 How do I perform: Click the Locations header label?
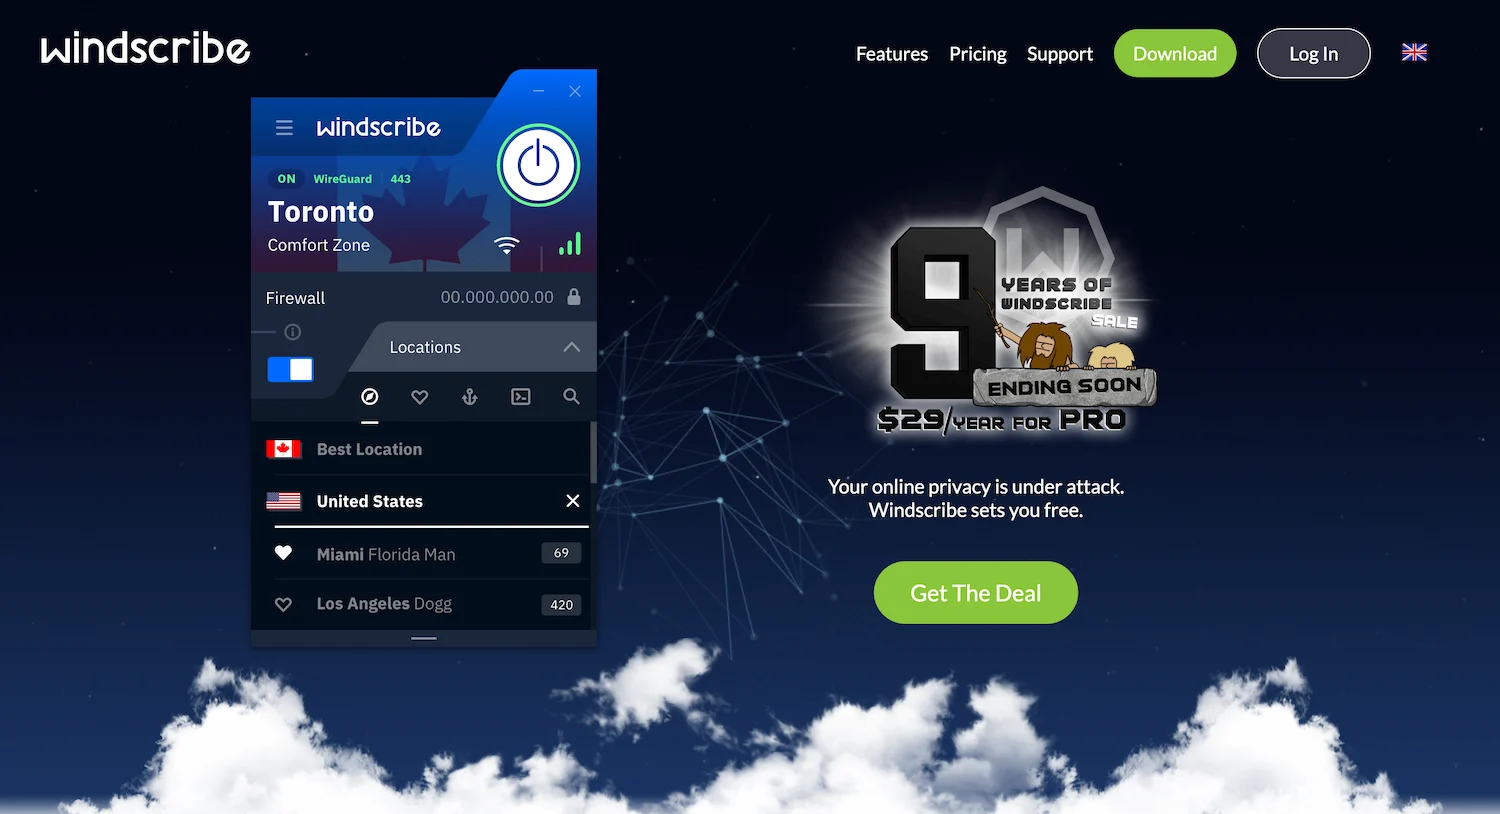[425, 347]
